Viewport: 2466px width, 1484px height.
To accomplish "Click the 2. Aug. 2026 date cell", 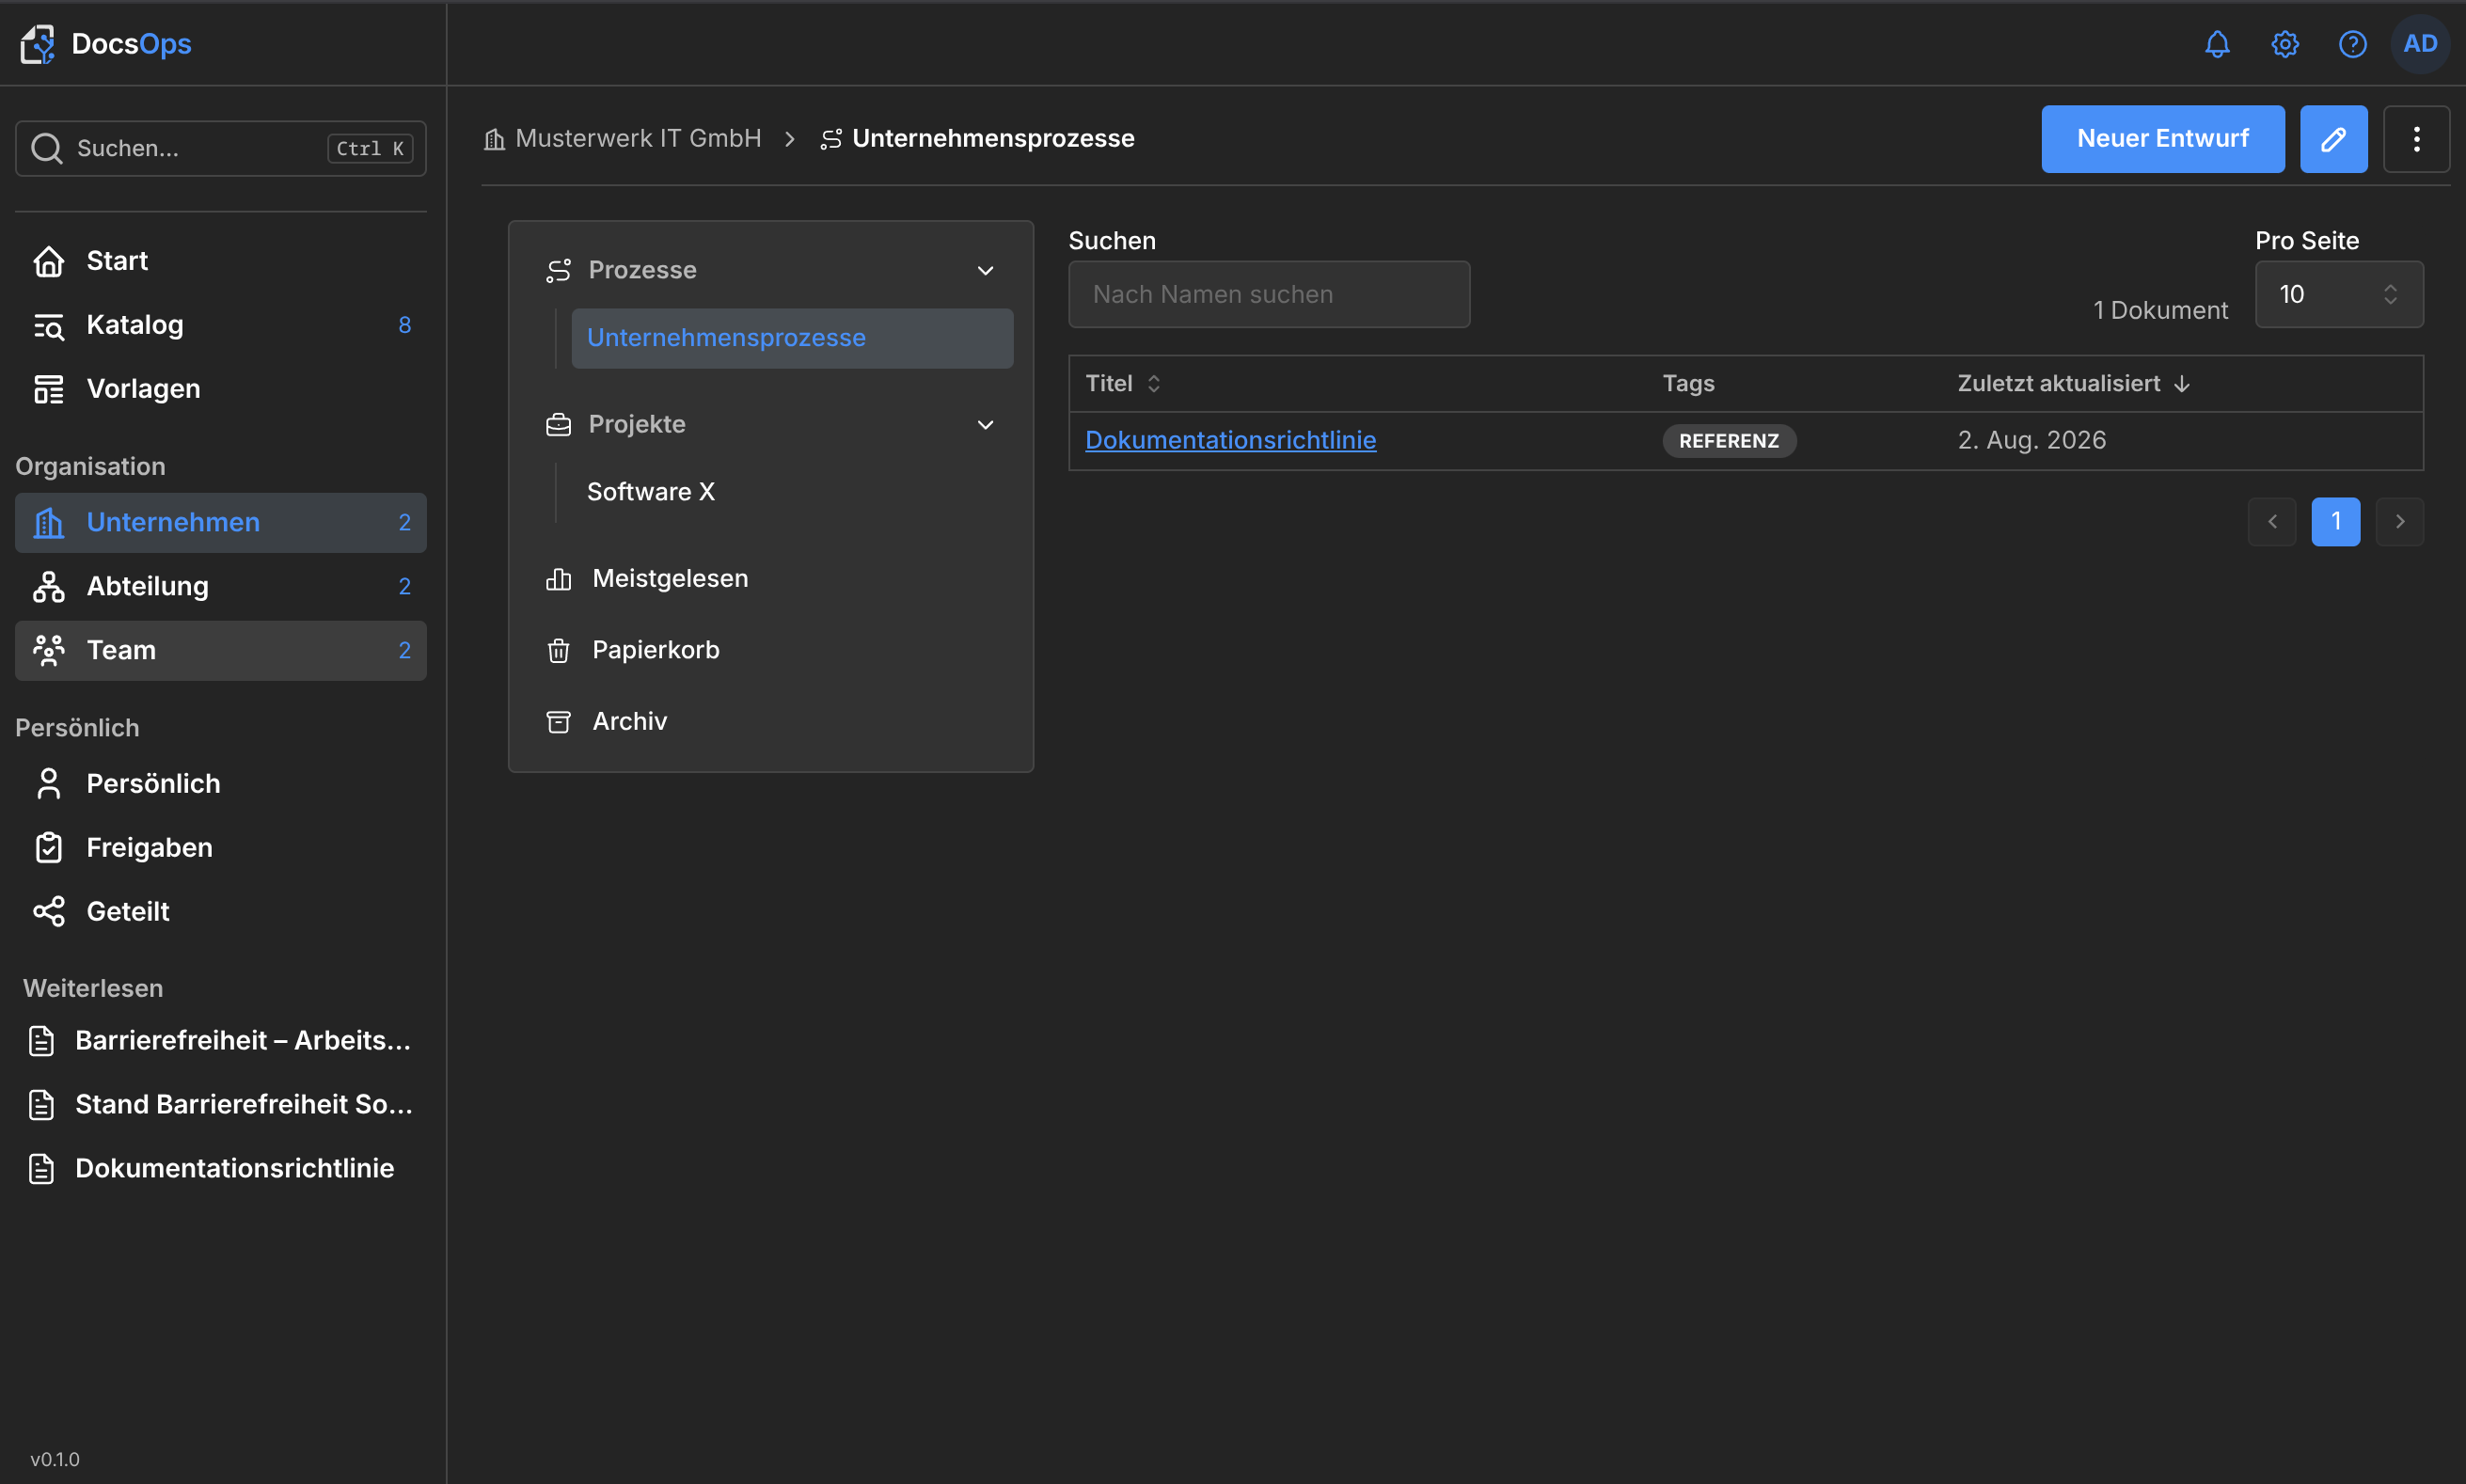I will click(2031, 441).
